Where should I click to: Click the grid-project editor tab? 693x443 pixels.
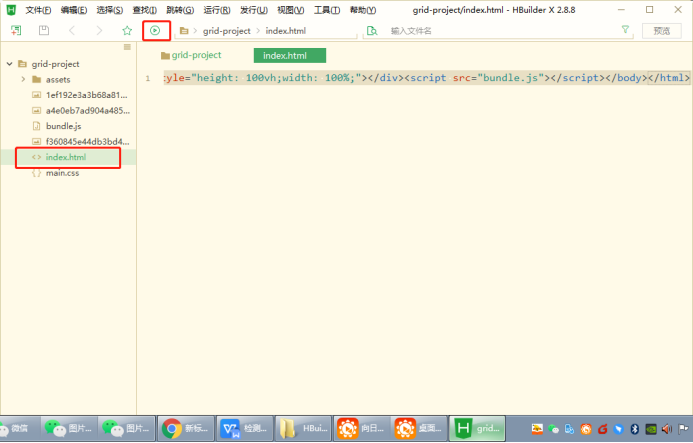click(191, 55)
